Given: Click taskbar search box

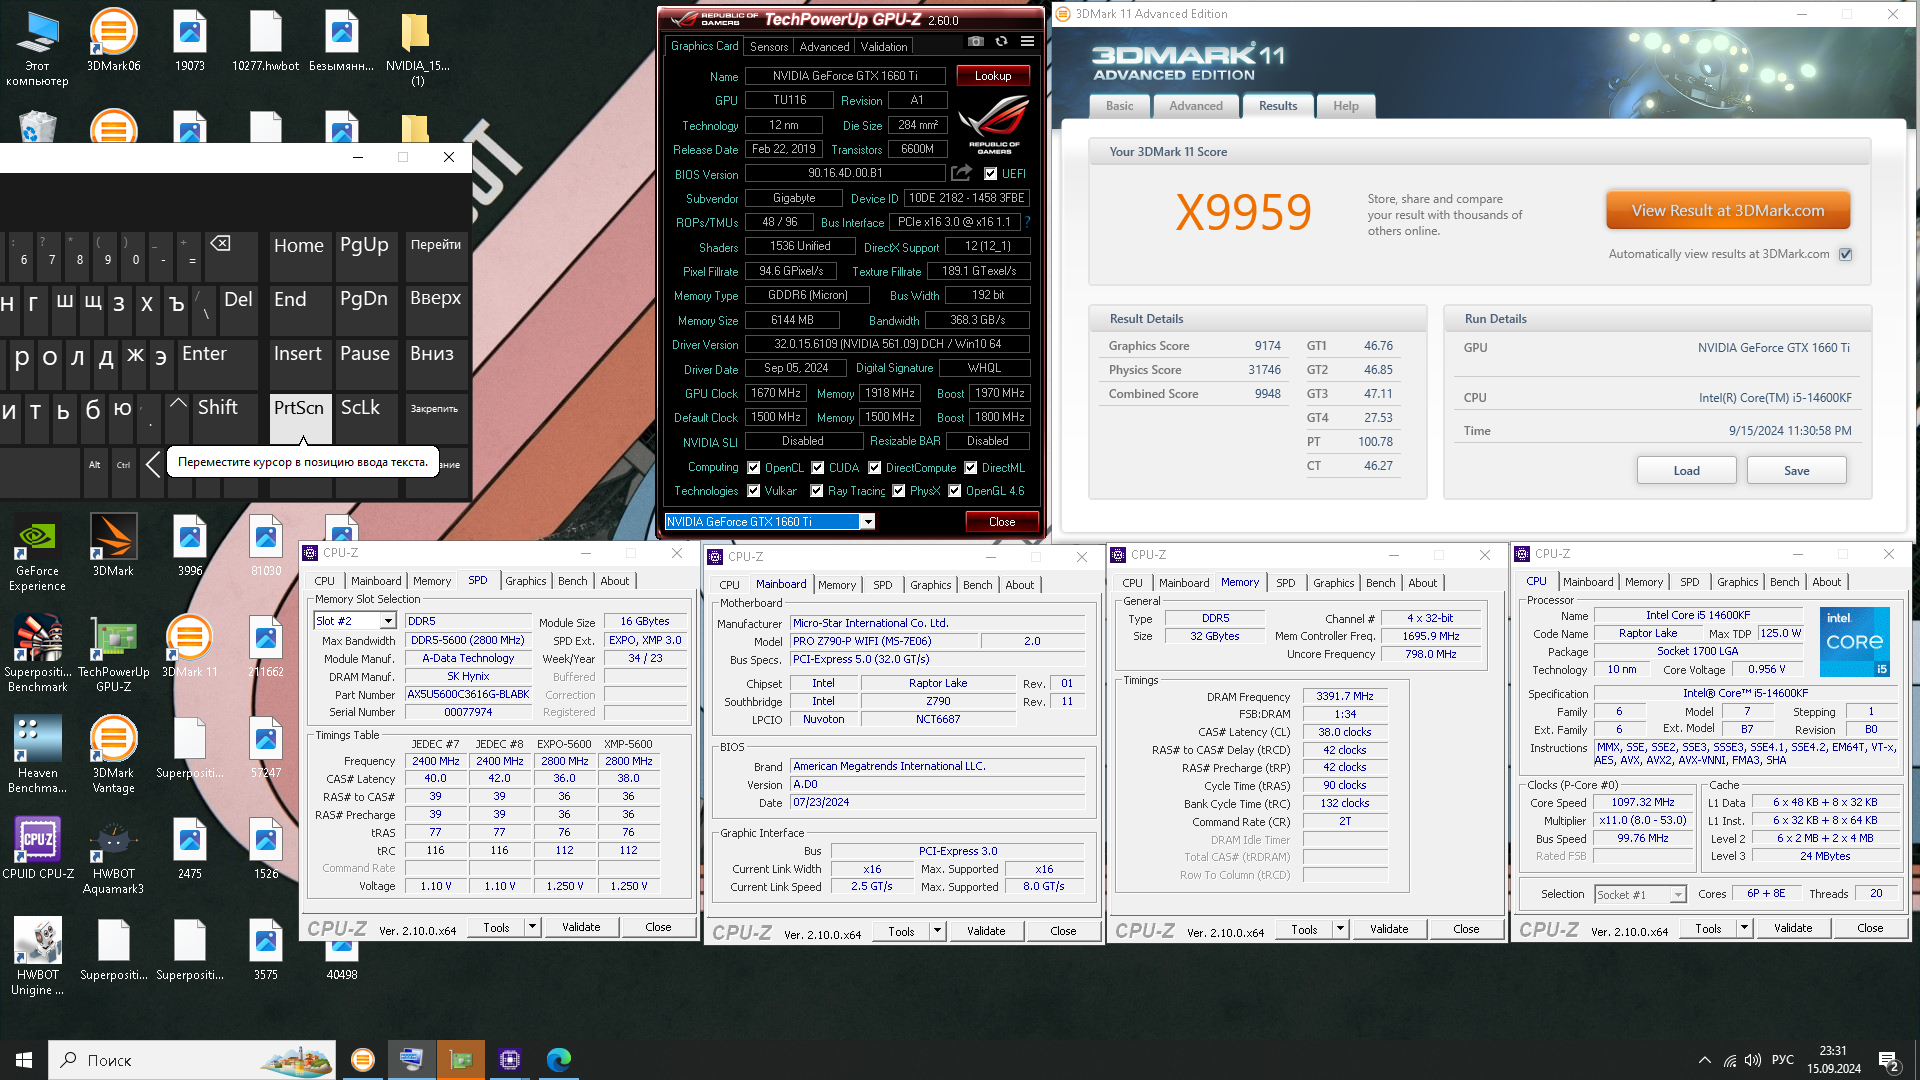Looking at the screenshot, I should click(192, 1060).
